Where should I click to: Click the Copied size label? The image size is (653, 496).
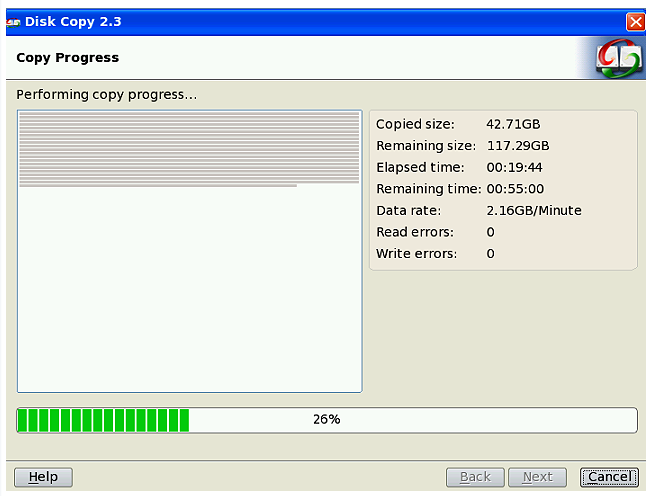click(x=415, y=124)
